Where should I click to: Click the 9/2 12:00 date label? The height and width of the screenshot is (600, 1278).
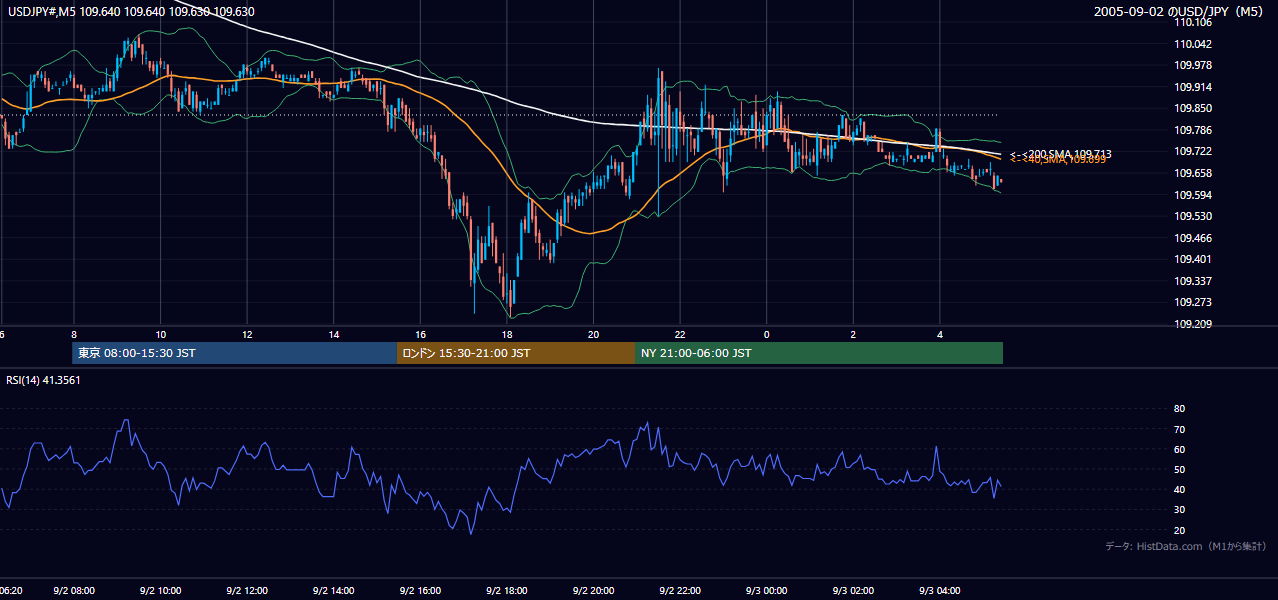point(247,590)
